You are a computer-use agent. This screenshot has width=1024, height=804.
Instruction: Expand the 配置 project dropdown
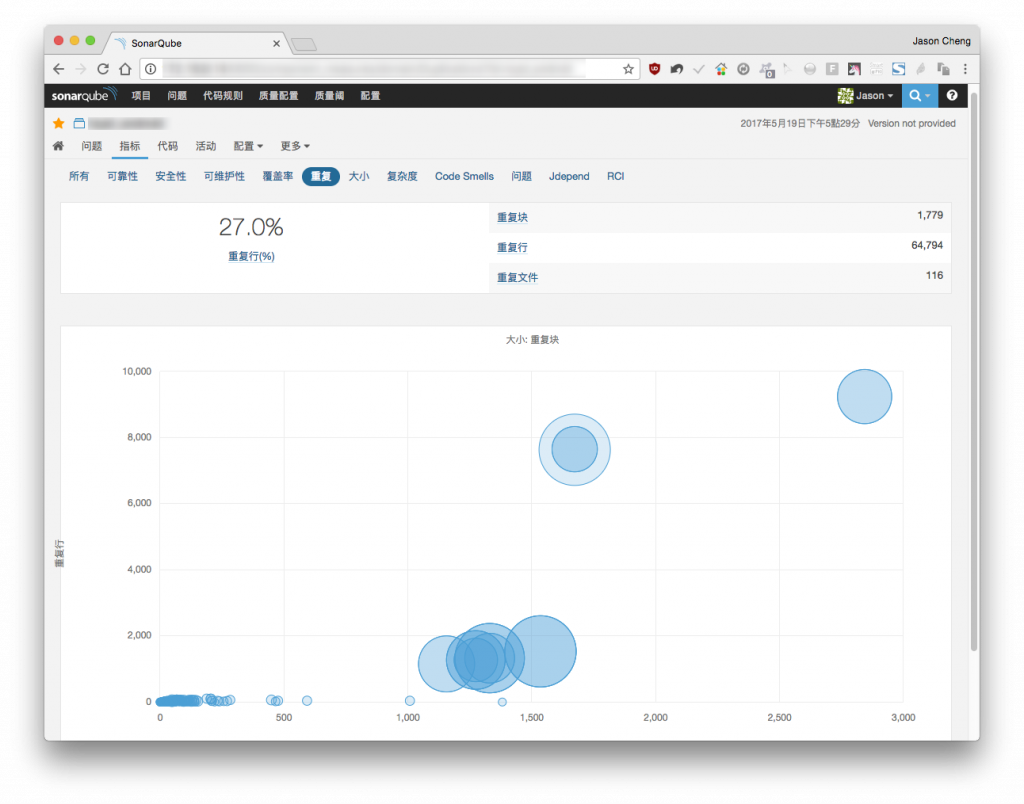click(x=248, y=146)
